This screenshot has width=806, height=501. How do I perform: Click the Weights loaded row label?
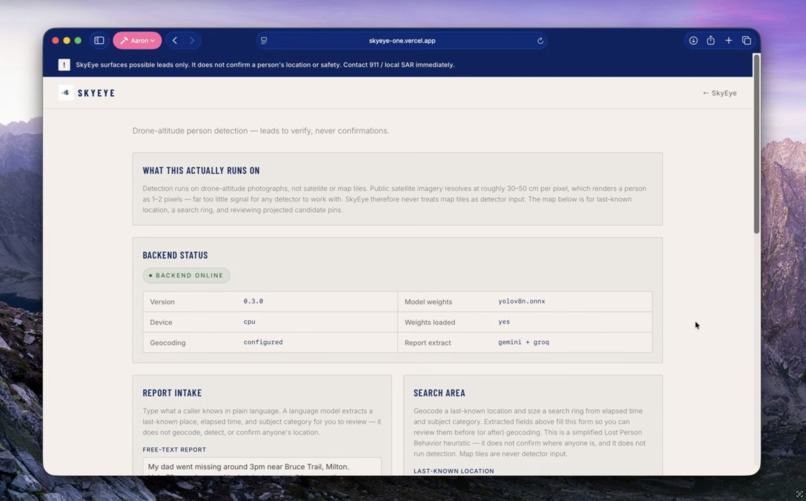429,322
